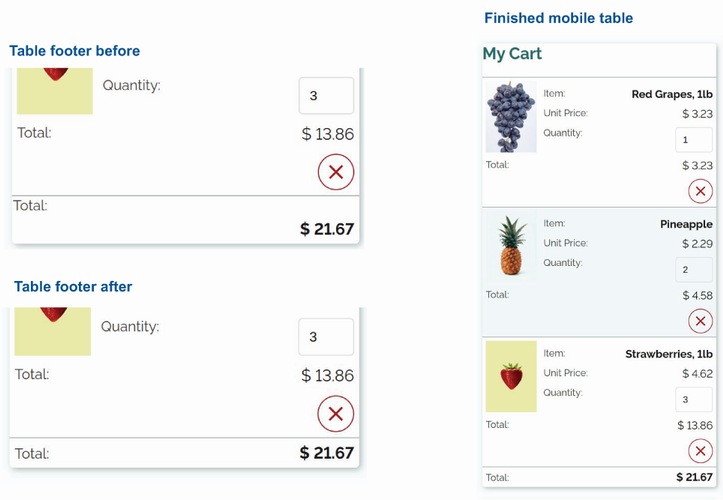Click the red X in 'Table footer before'

(x=336, y=172)
